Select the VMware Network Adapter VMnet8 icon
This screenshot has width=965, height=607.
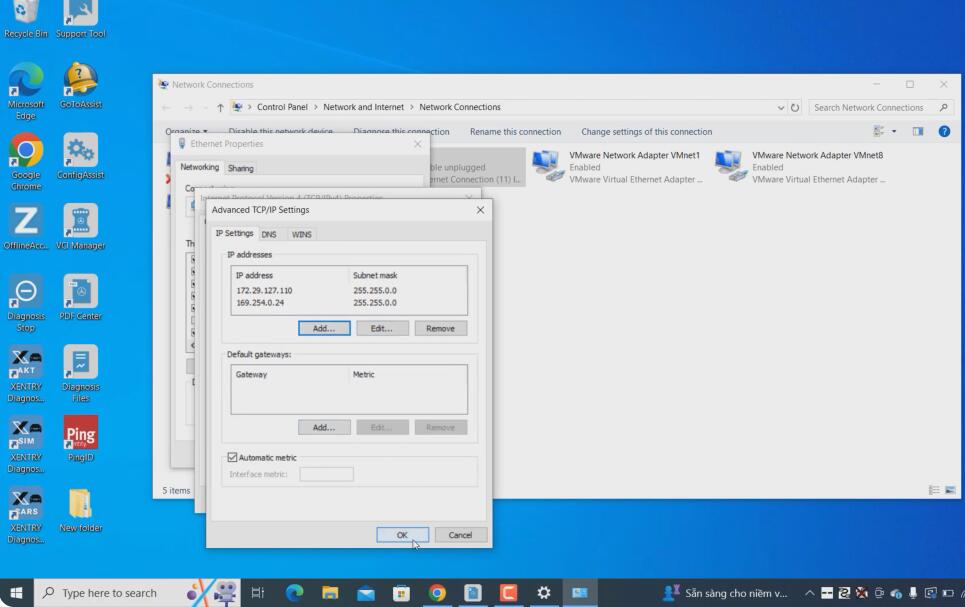[x=731, y=166]
